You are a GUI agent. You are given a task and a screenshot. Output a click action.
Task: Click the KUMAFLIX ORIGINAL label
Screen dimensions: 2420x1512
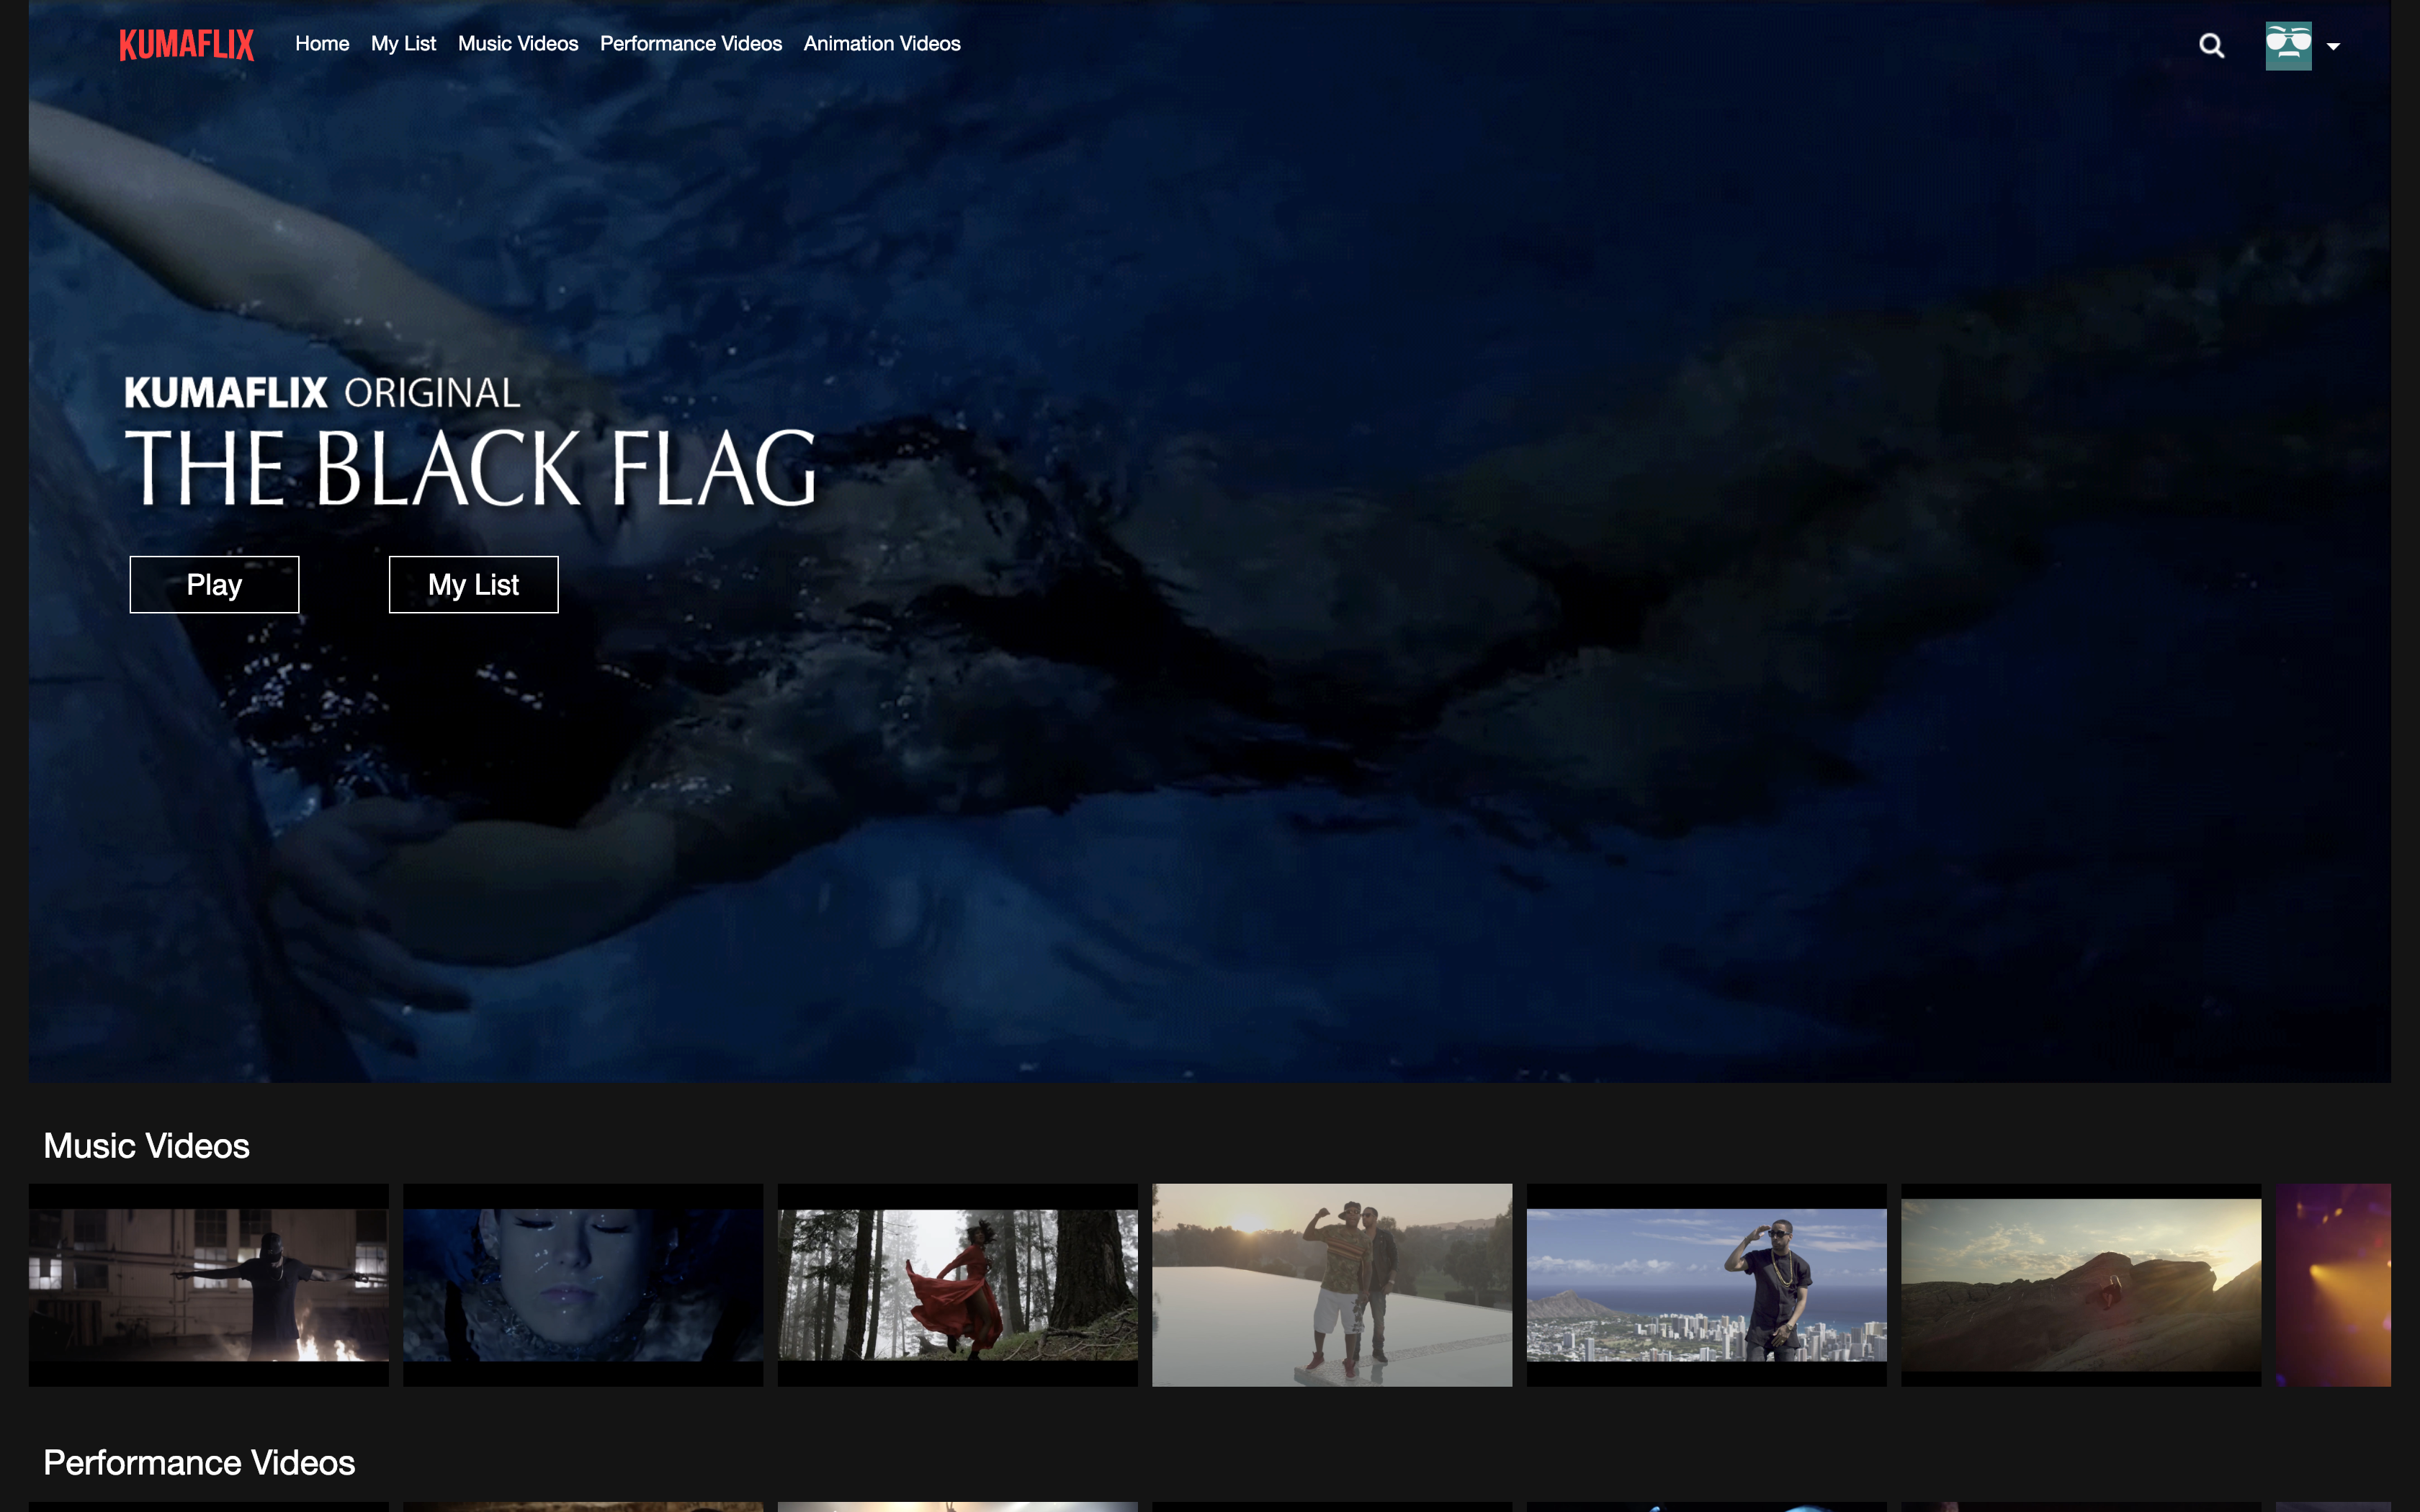tap(322, 393)
